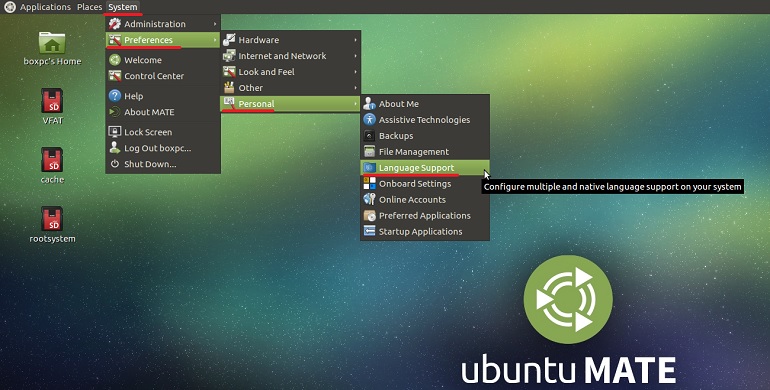Select the cache SD card desktop icon
This screenshot has height=390, width=770.
coord(52,160)
